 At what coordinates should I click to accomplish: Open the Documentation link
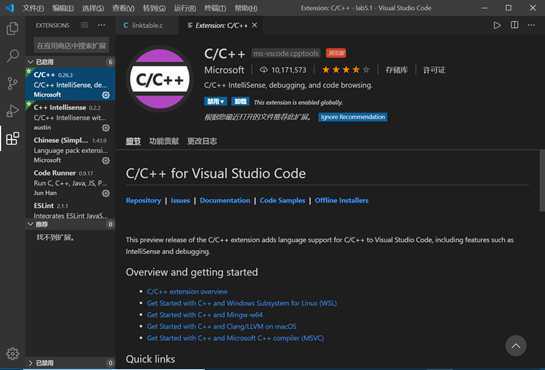225,200
